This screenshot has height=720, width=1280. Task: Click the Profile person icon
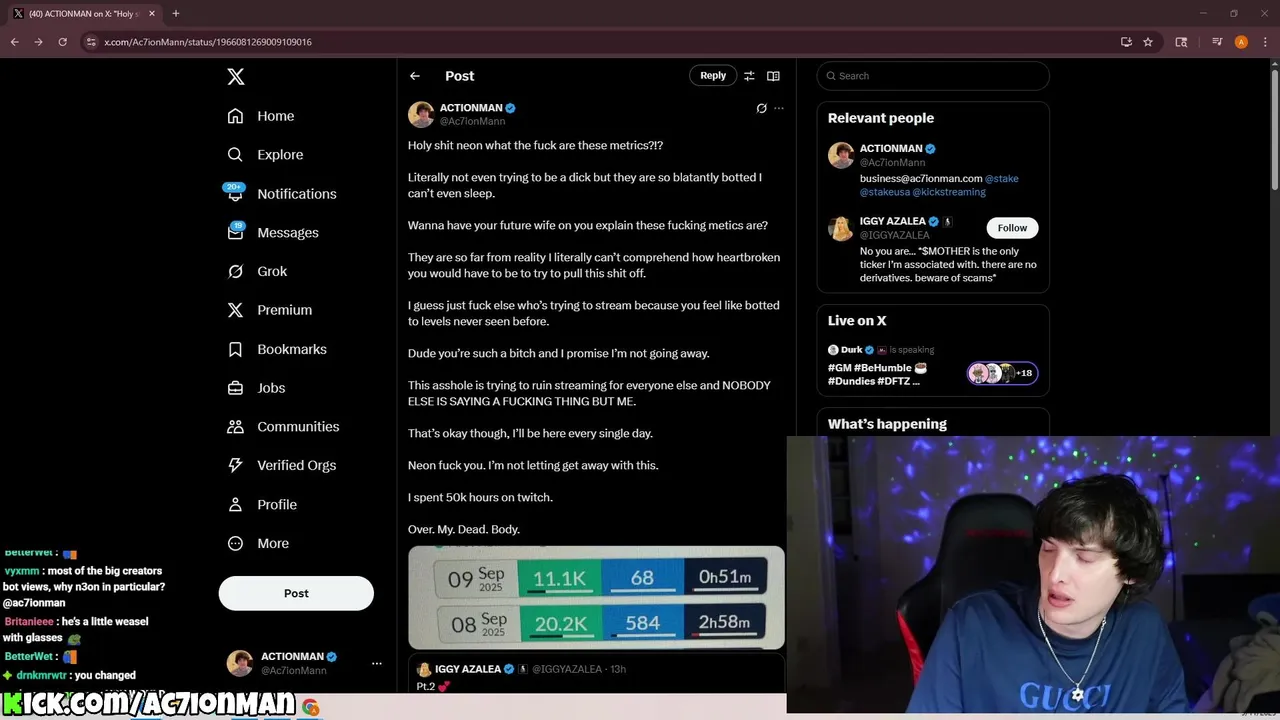[x=235, y=504]
